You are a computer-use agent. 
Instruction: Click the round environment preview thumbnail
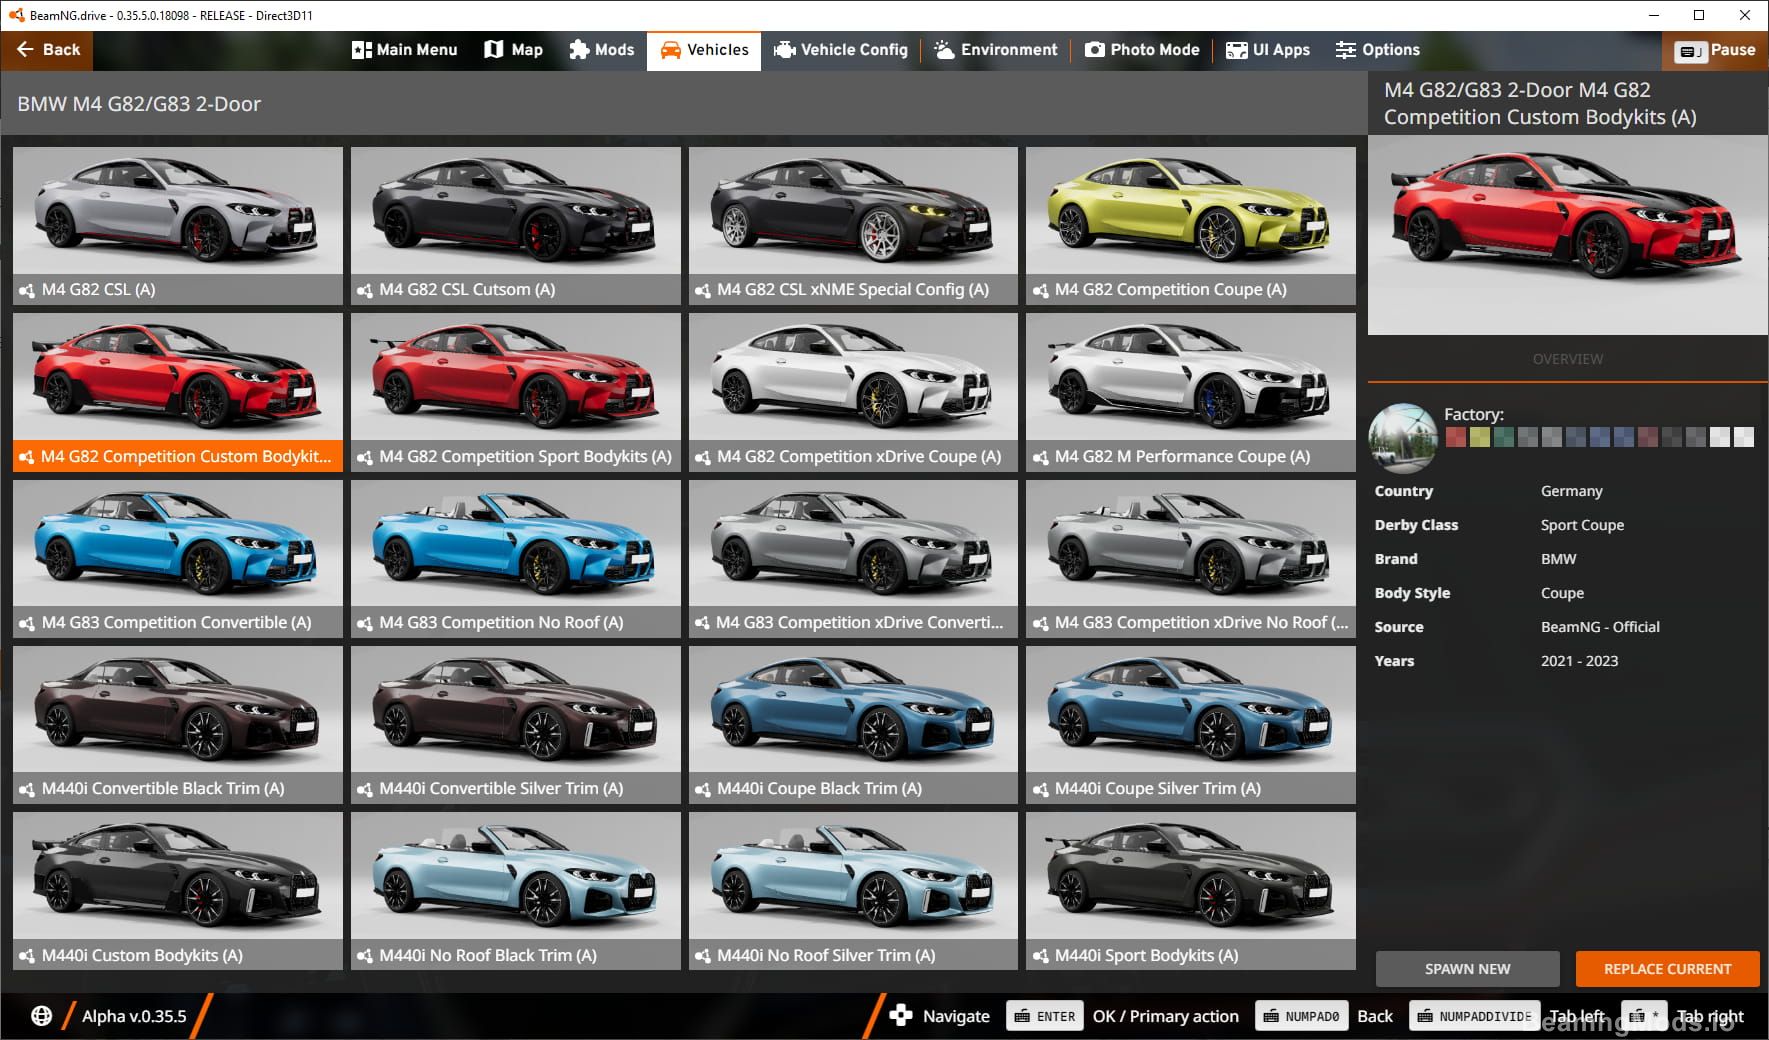(x=1403, y=438)
